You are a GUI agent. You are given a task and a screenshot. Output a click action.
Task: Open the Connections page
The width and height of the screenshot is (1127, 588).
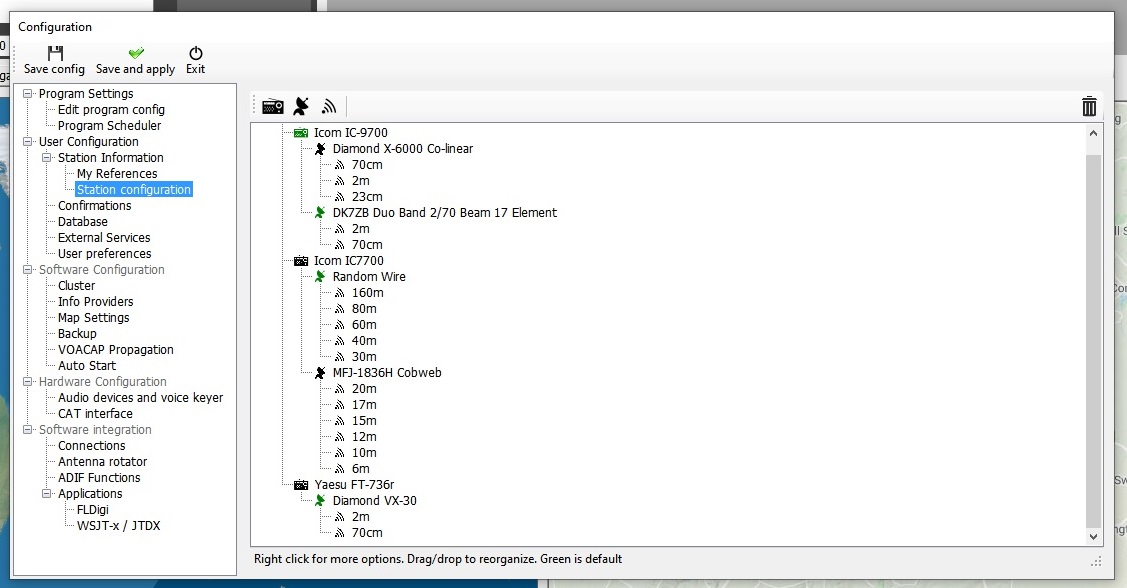pos(91,446)
